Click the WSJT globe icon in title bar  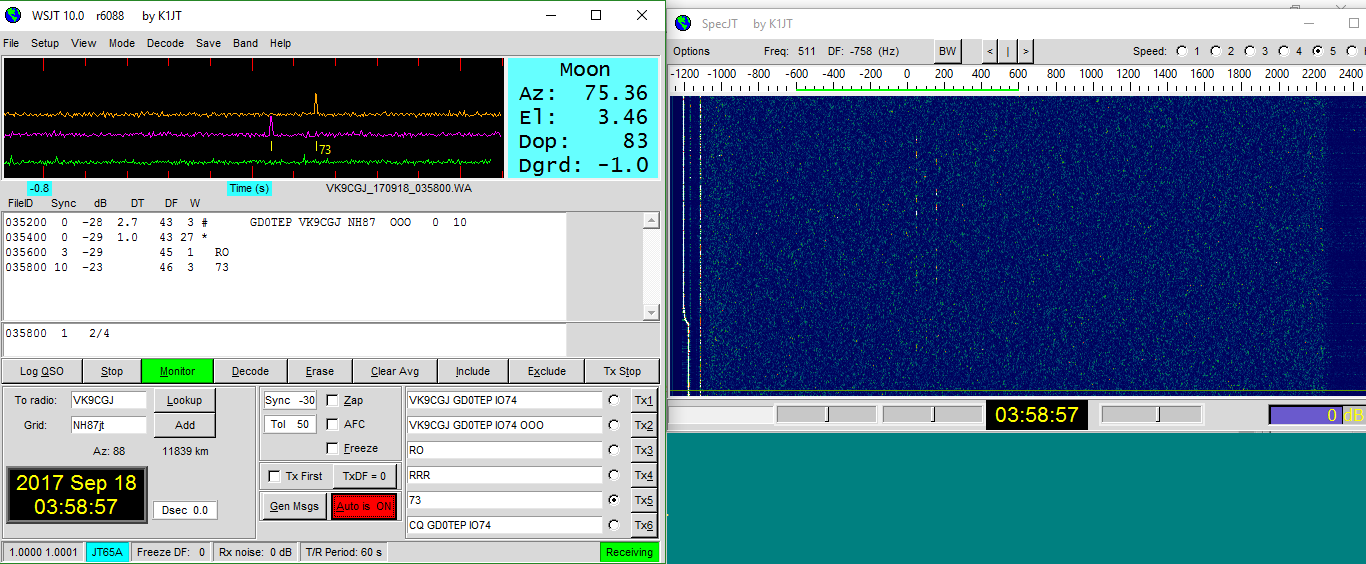coord(14,15)
